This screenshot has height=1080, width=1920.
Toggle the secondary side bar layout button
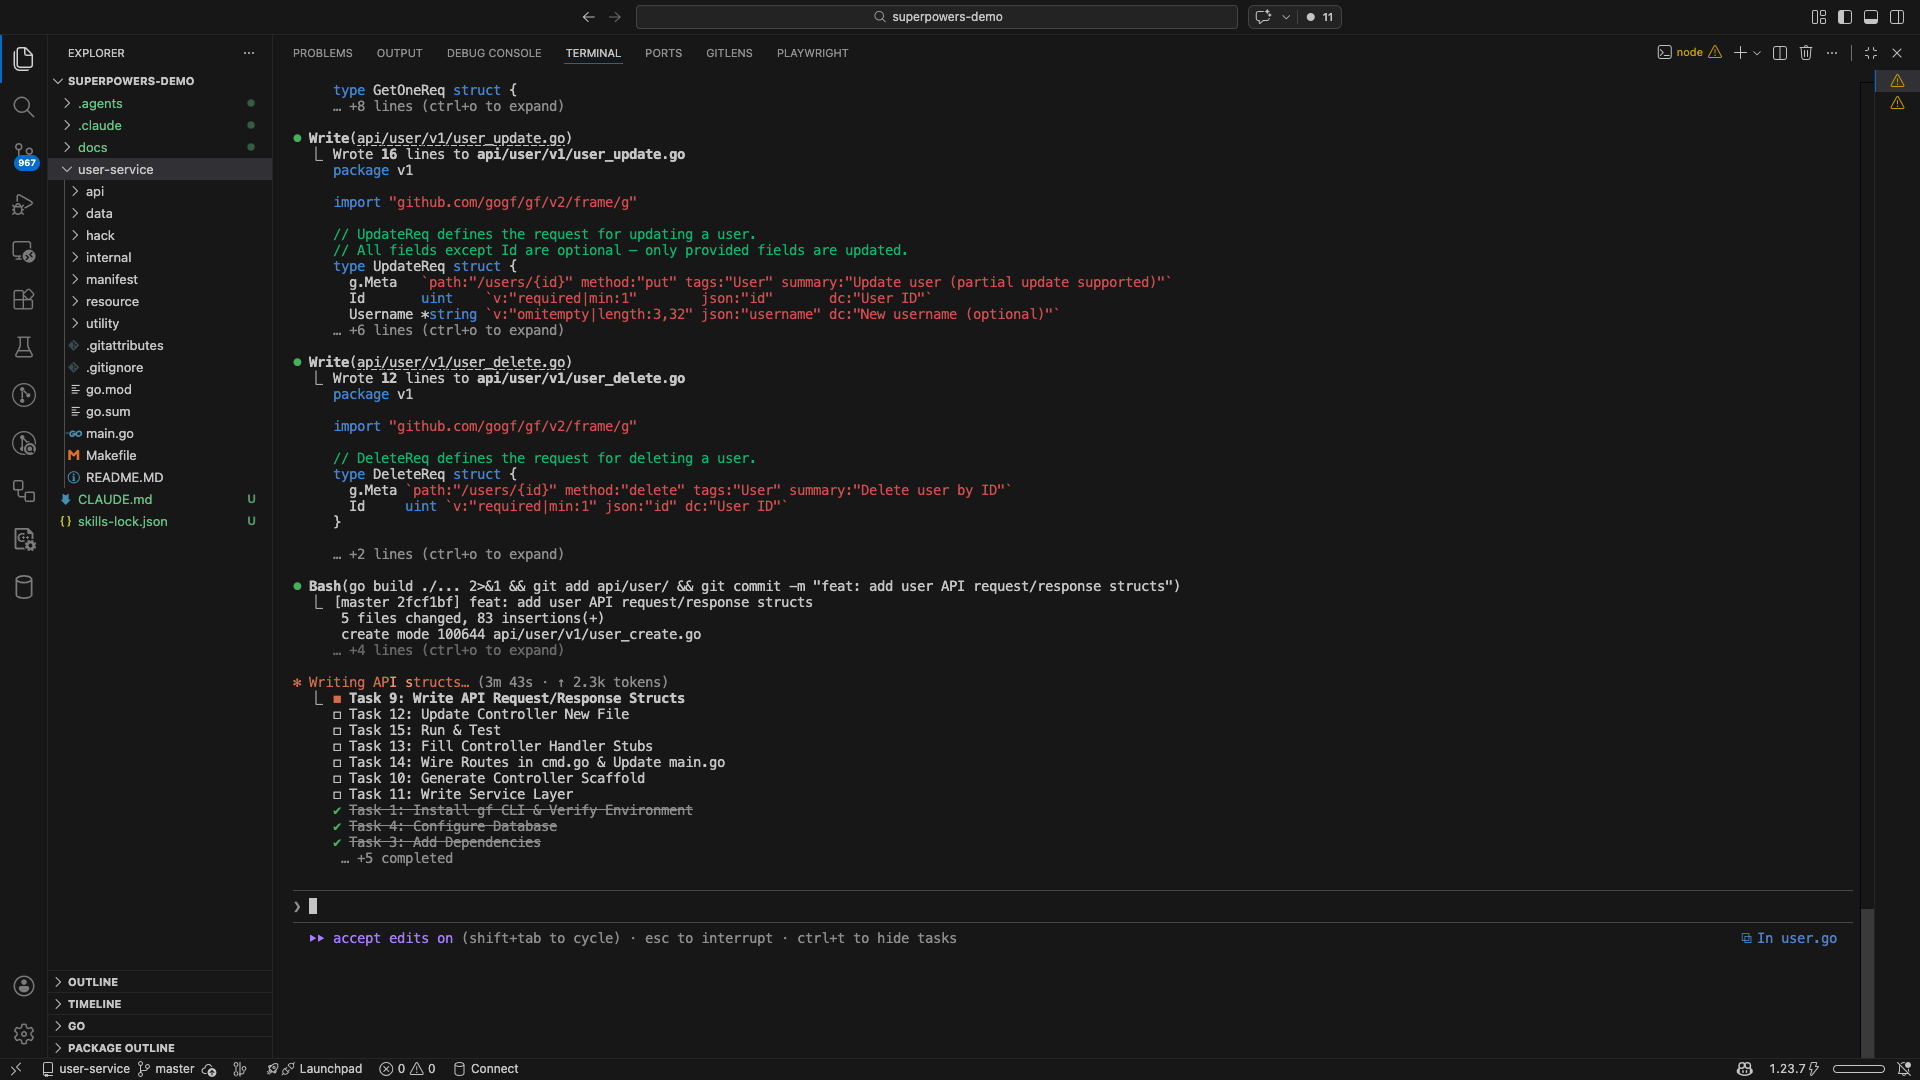1897,17
